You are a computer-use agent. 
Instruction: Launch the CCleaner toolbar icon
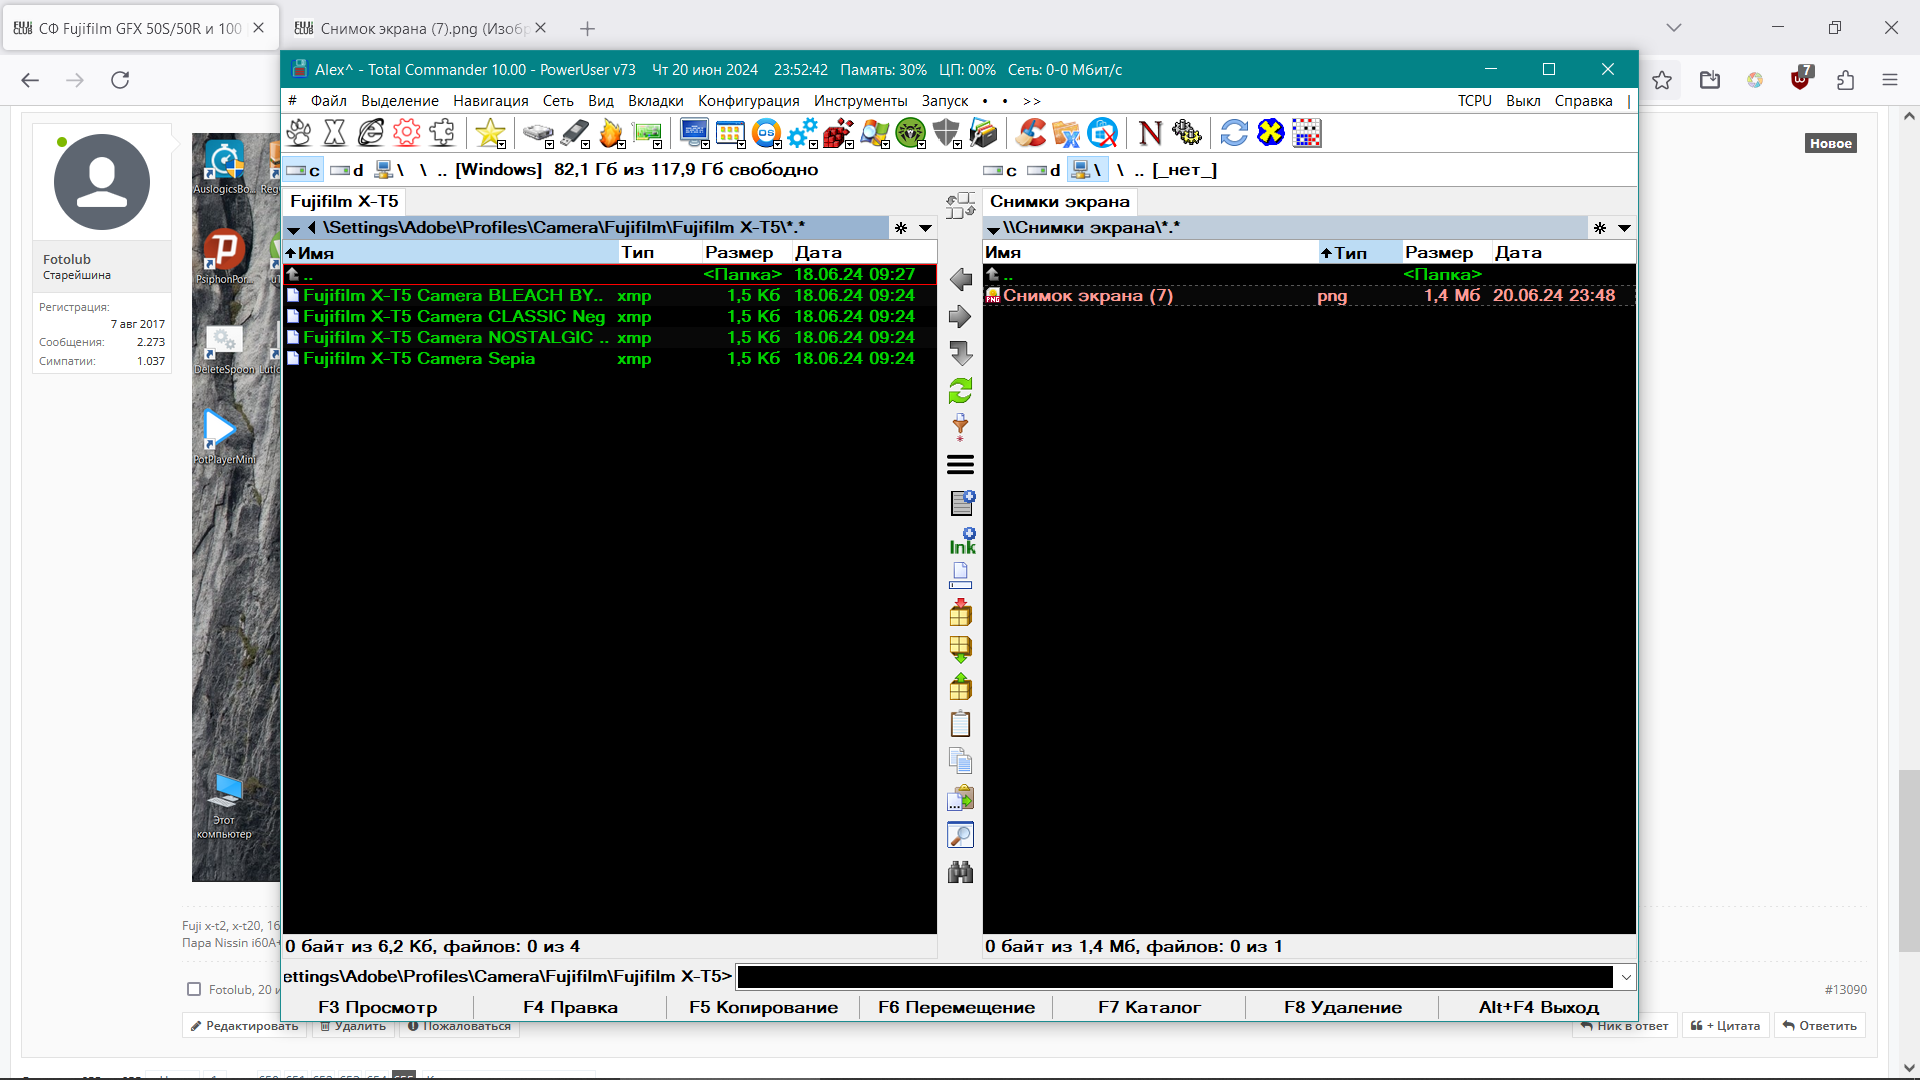pyautogui.click(x=1031, y=133)
